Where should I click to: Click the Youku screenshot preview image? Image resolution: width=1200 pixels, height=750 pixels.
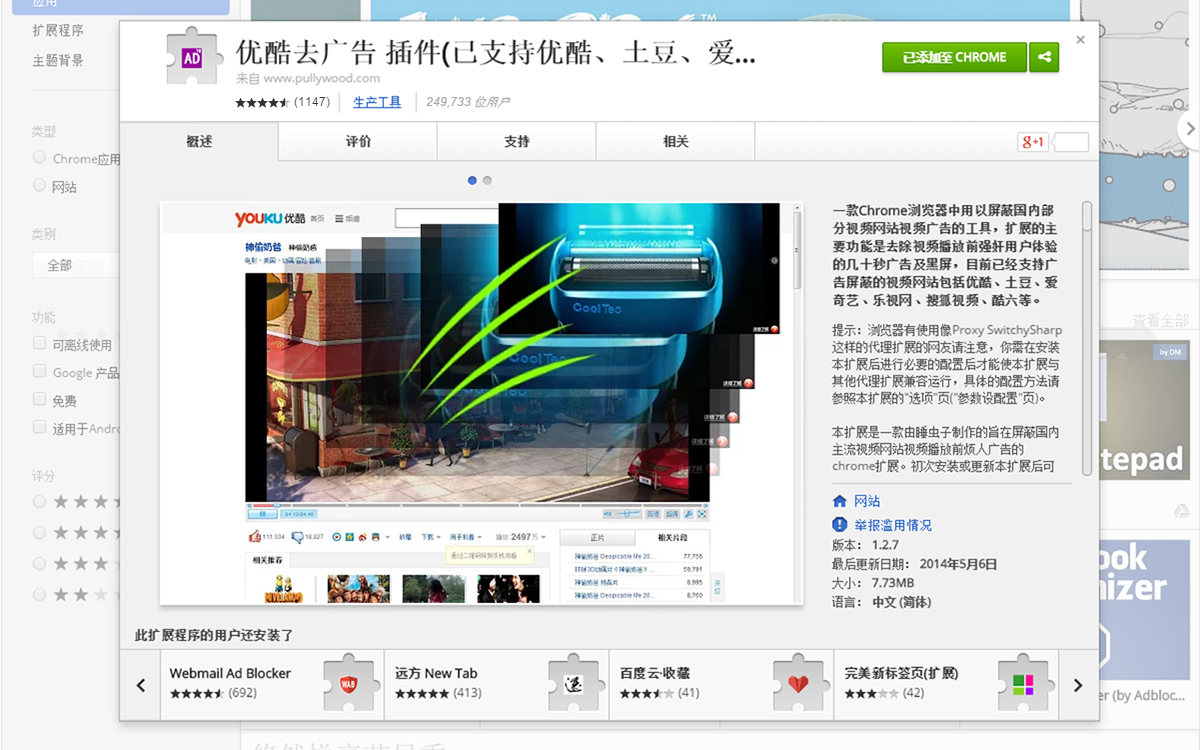(481, 403)
